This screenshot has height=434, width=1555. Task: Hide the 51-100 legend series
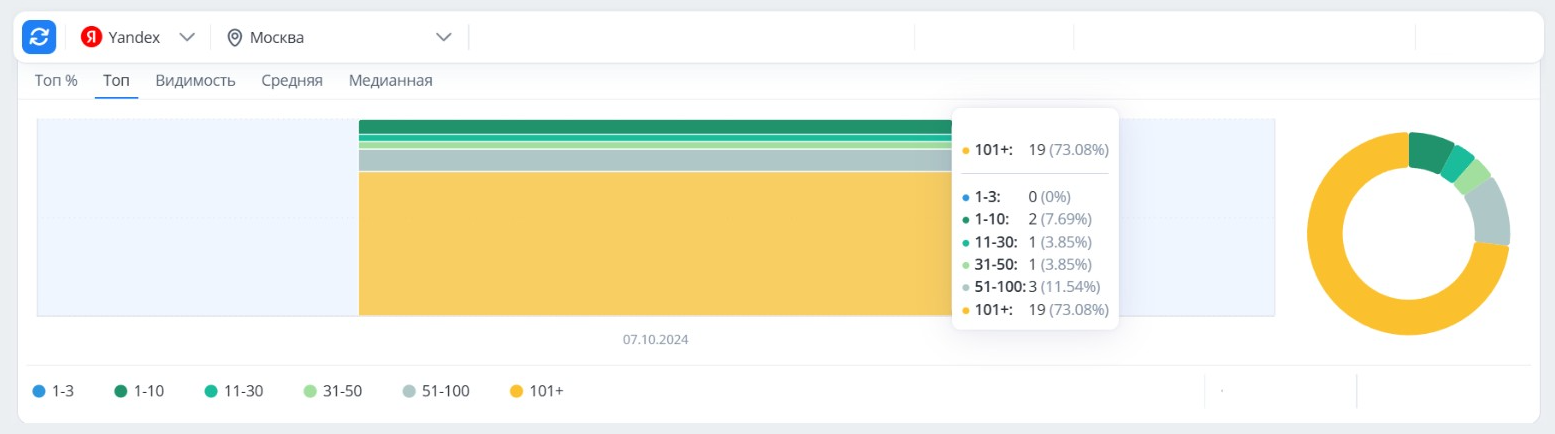[436, 391]
